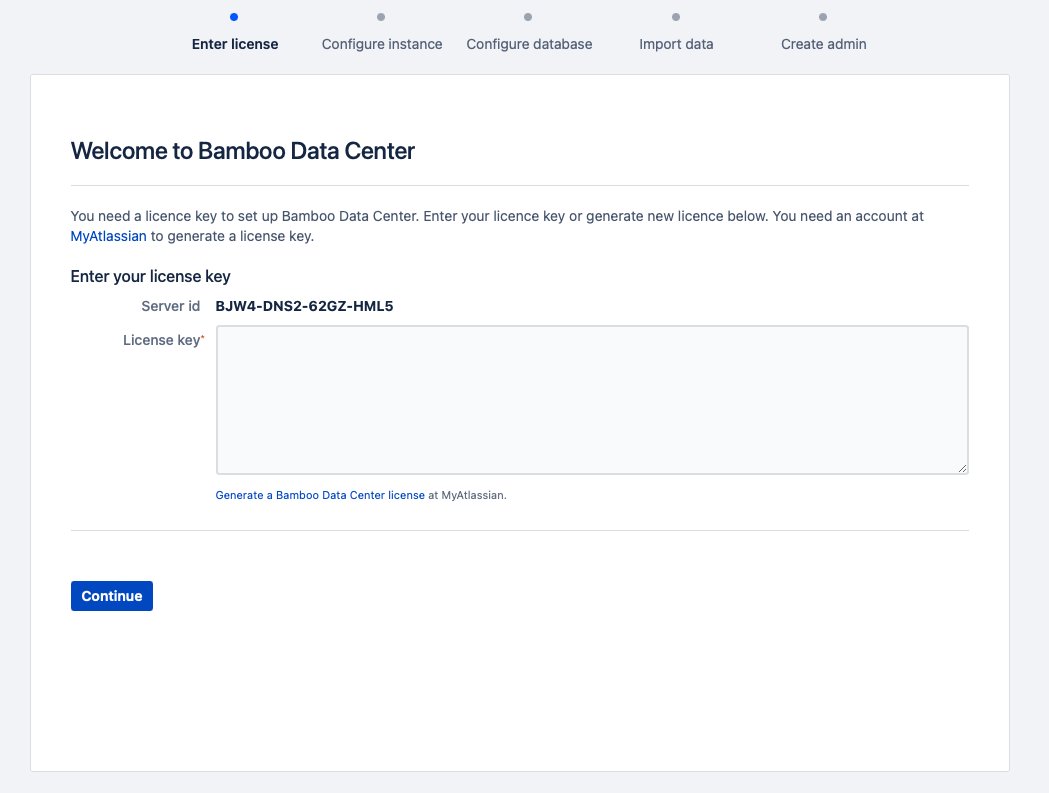Click the License key text area resize handle

[x=962, y=468]
